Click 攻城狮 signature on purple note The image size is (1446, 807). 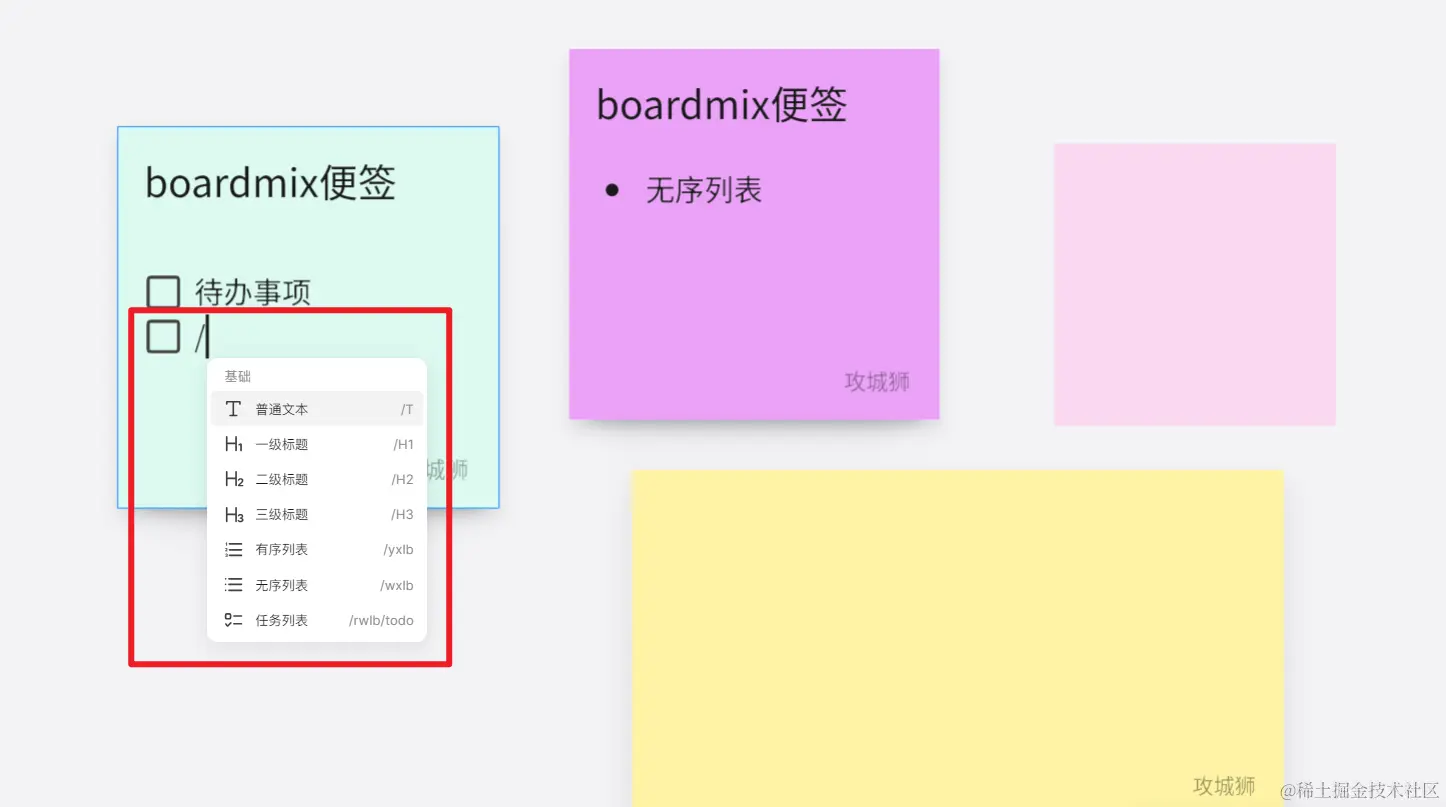point(877,381)
